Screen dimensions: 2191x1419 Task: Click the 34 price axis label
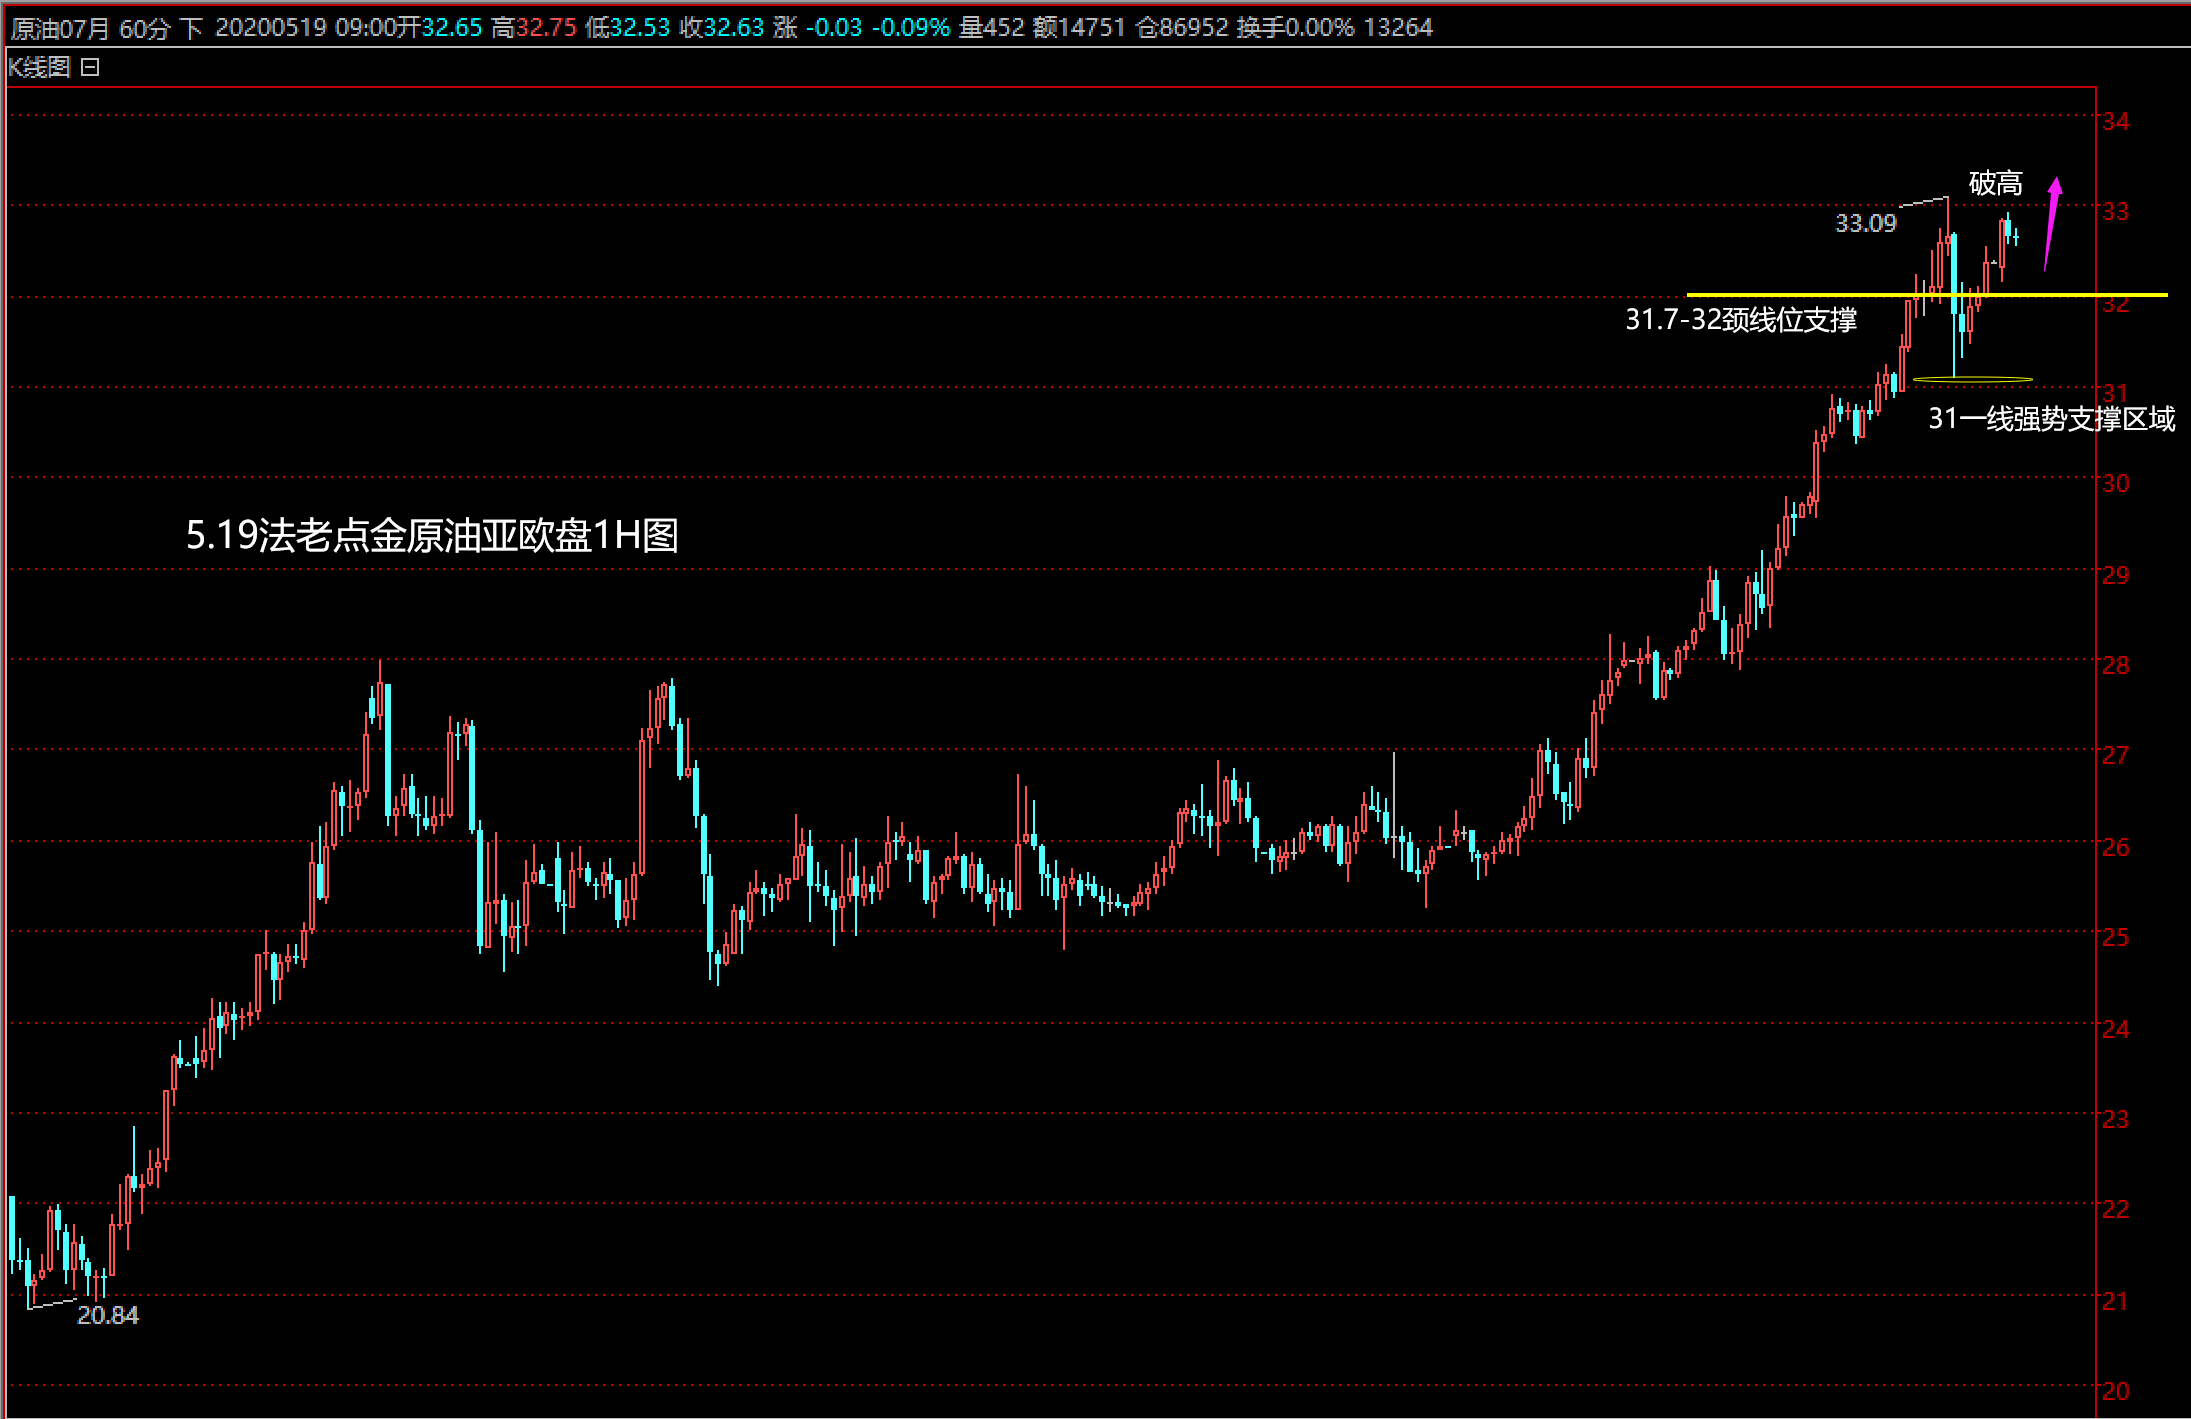[x=2115, y=121]
